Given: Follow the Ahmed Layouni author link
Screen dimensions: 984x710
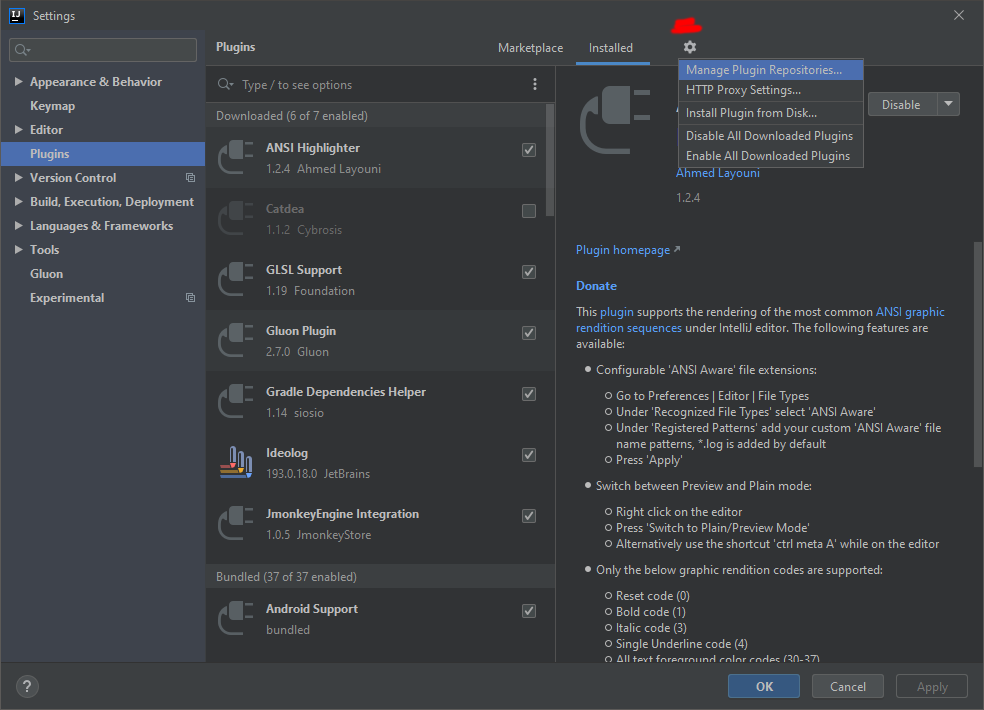Looking at the screenshot, I should tap(718, 173).
